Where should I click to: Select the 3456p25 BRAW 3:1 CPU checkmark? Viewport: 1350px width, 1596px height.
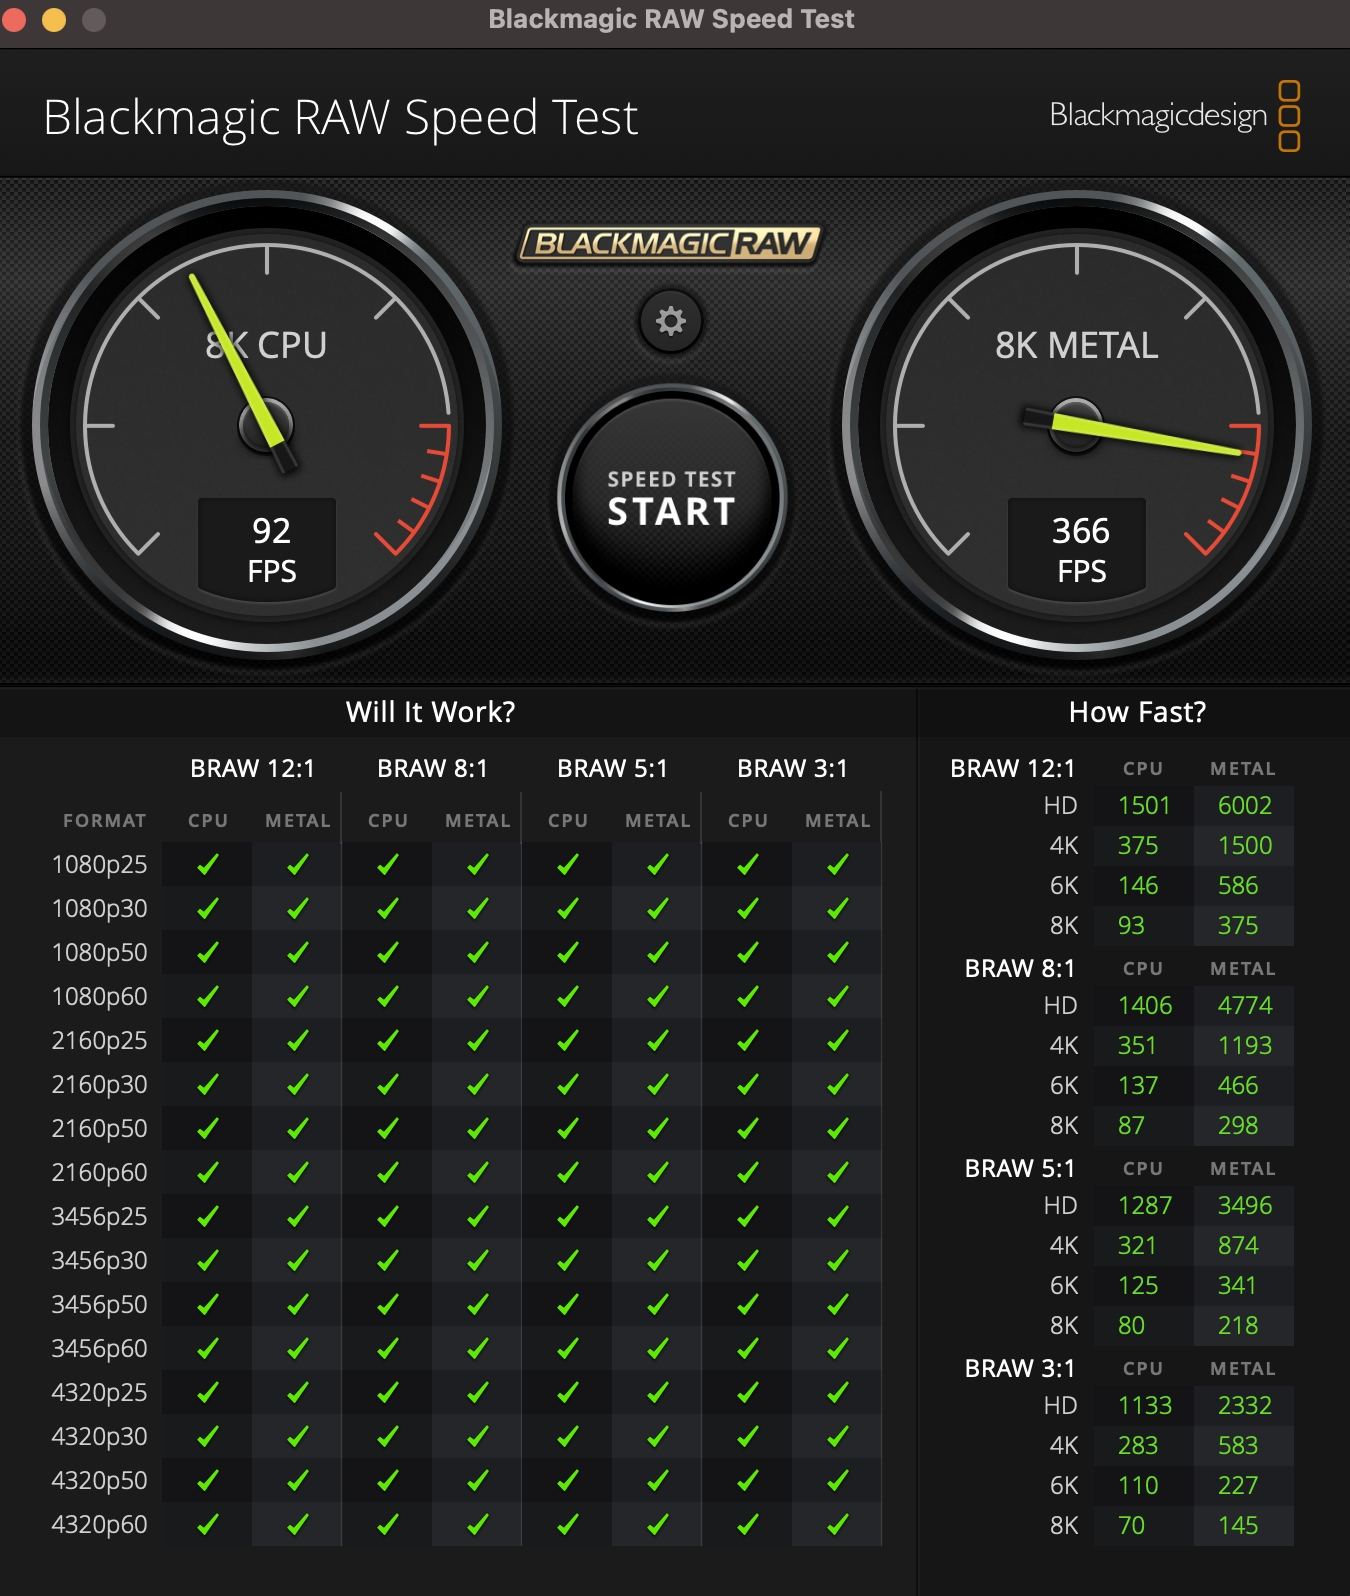coord(748,1217)
